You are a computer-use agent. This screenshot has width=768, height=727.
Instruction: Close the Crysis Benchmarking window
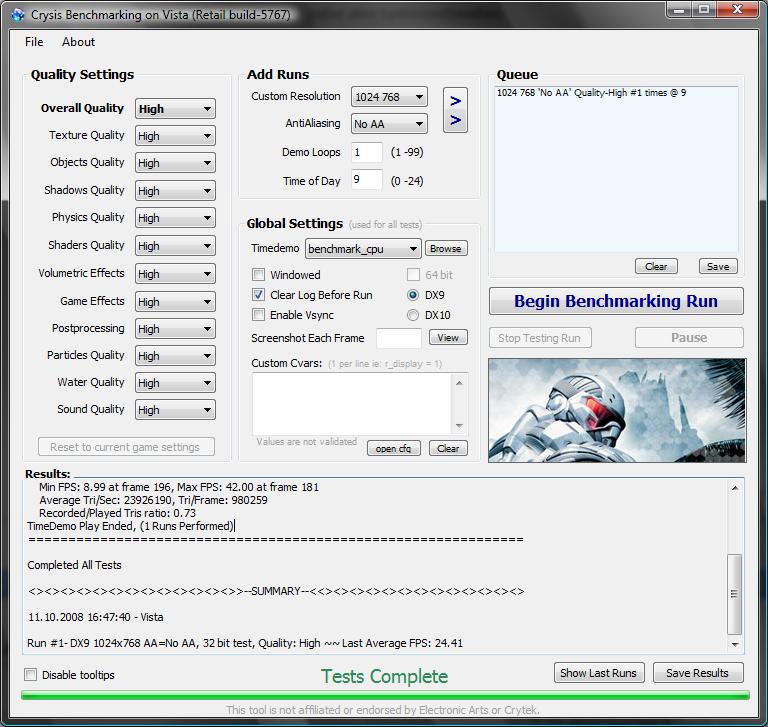coord(737,9)
